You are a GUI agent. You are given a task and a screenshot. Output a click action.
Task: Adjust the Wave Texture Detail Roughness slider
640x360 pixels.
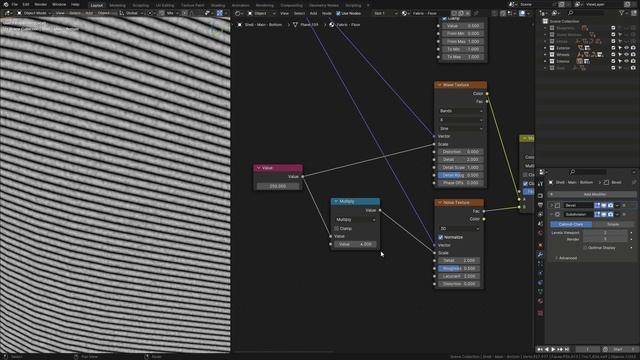point(461,175)
